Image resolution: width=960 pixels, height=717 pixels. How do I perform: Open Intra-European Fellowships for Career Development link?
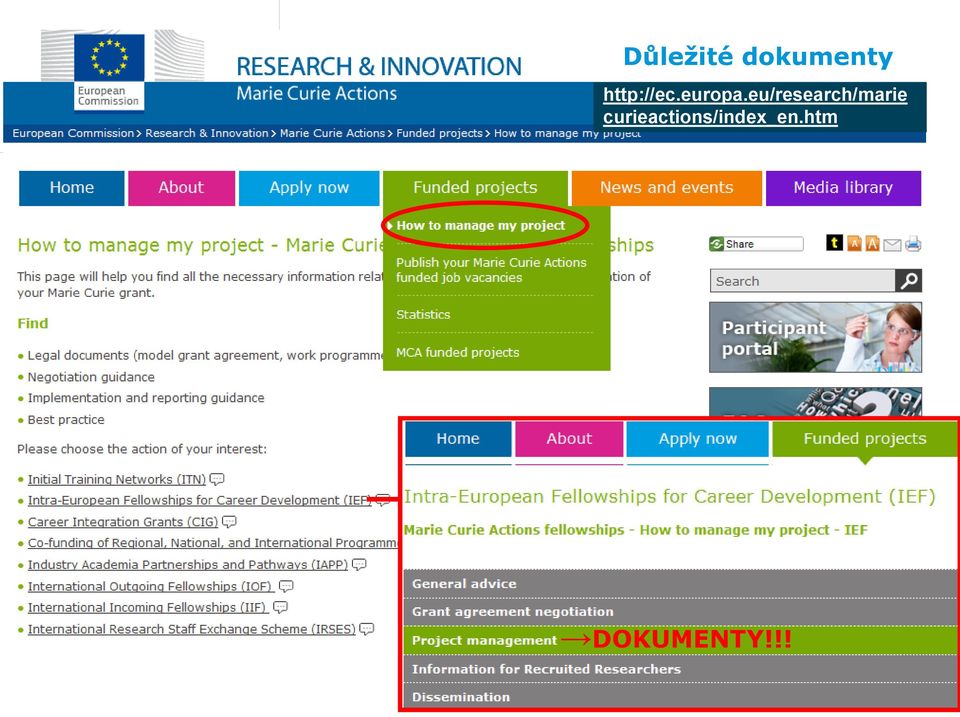pos(199,500)
